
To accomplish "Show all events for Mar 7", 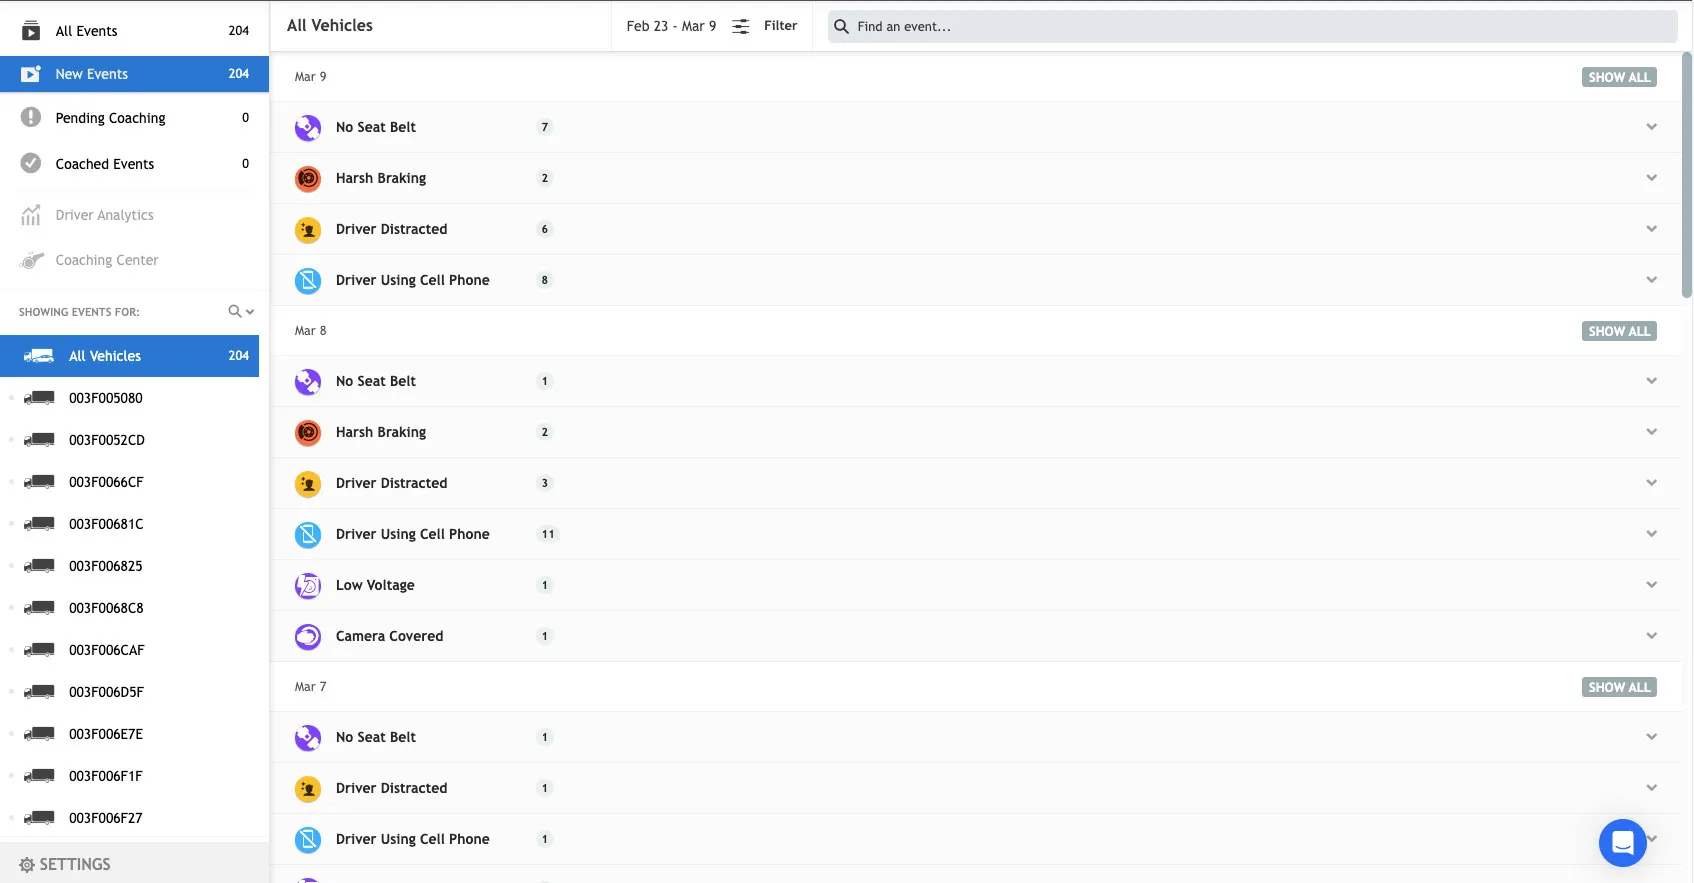I will 1619,687.
